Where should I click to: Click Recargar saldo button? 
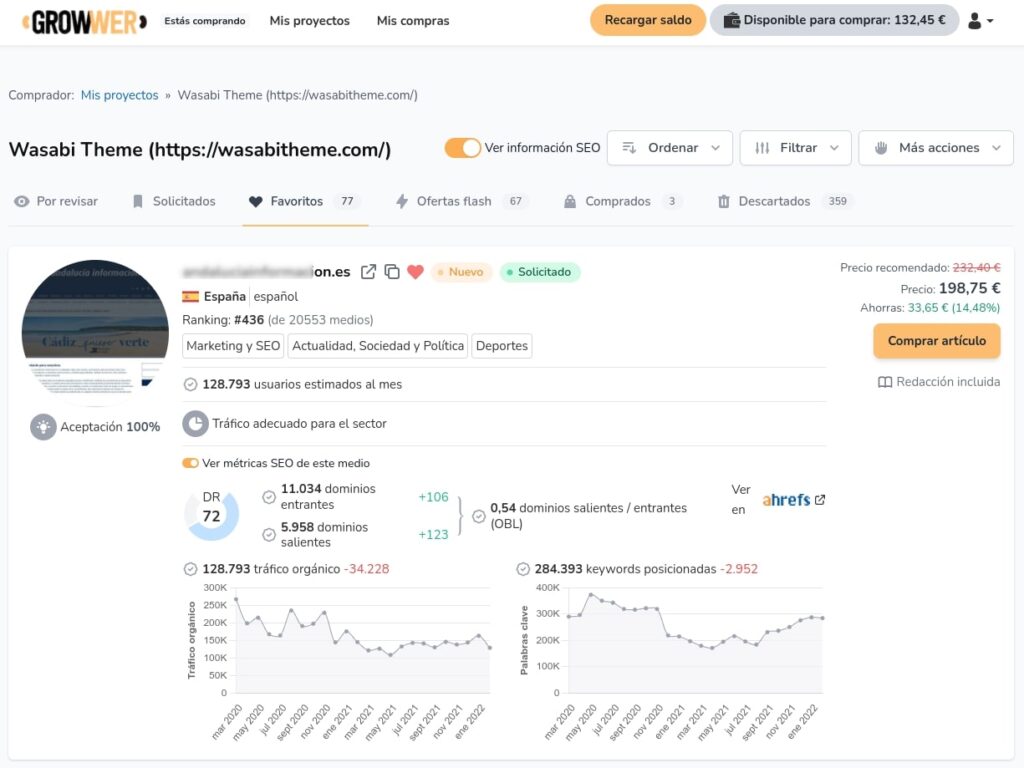click(x=648, y=20)
